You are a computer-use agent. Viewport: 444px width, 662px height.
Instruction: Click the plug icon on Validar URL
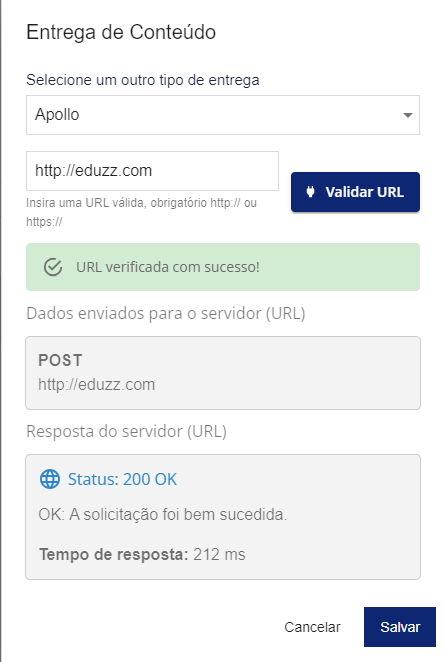[310, 192]
